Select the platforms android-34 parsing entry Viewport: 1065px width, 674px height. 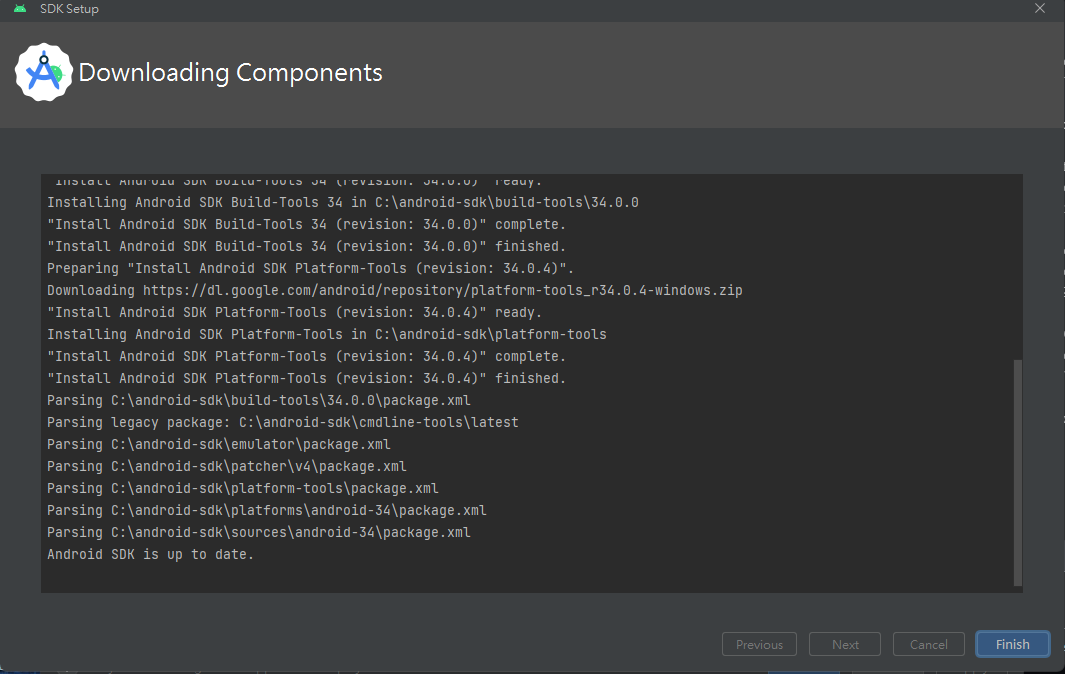[266, 510]
